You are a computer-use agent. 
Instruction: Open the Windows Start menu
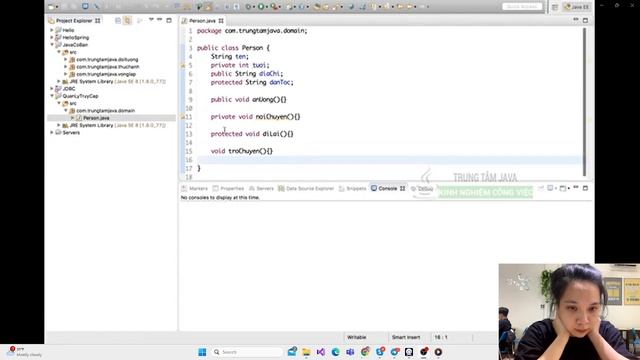click(x=202, y=352)
